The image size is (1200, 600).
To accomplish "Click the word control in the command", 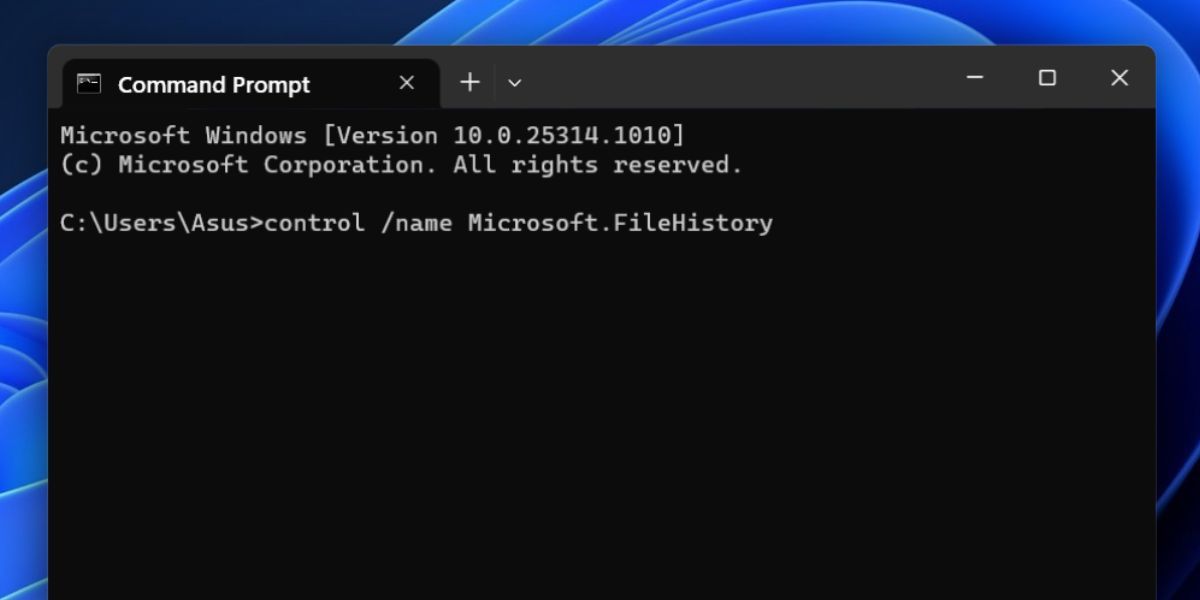I will click(x=314, y=223).
